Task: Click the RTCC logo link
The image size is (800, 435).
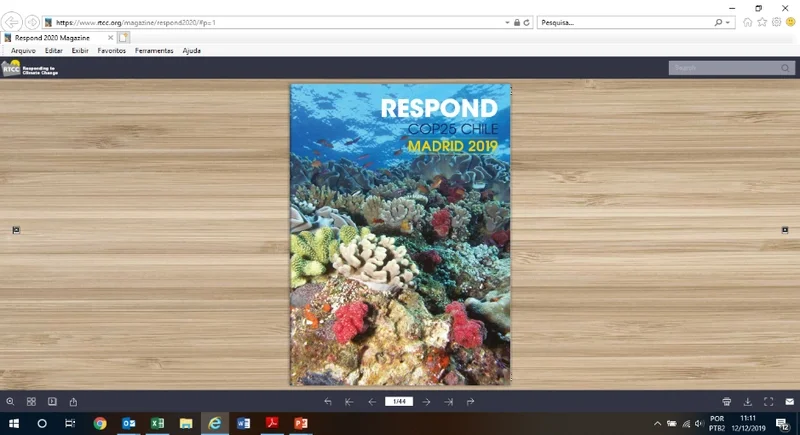Action: pyautogui.click(x=30, y=68)
